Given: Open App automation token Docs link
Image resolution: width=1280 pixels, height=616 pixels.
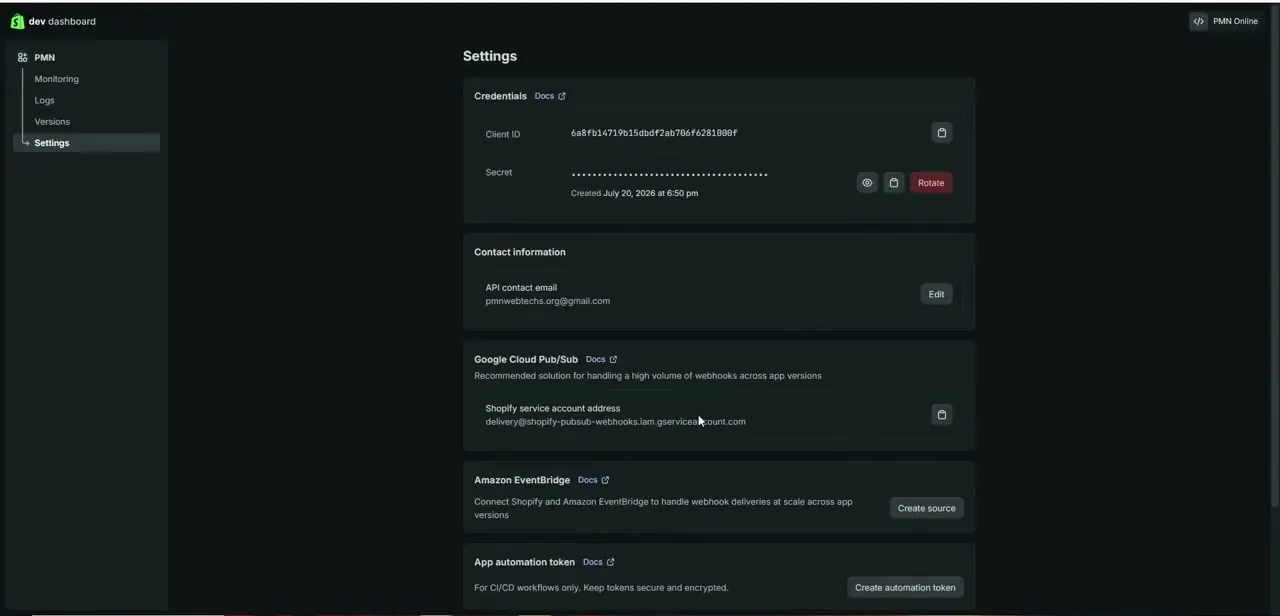Looking at the screenshot, I should pyautogui.click(x=598, y=562).
